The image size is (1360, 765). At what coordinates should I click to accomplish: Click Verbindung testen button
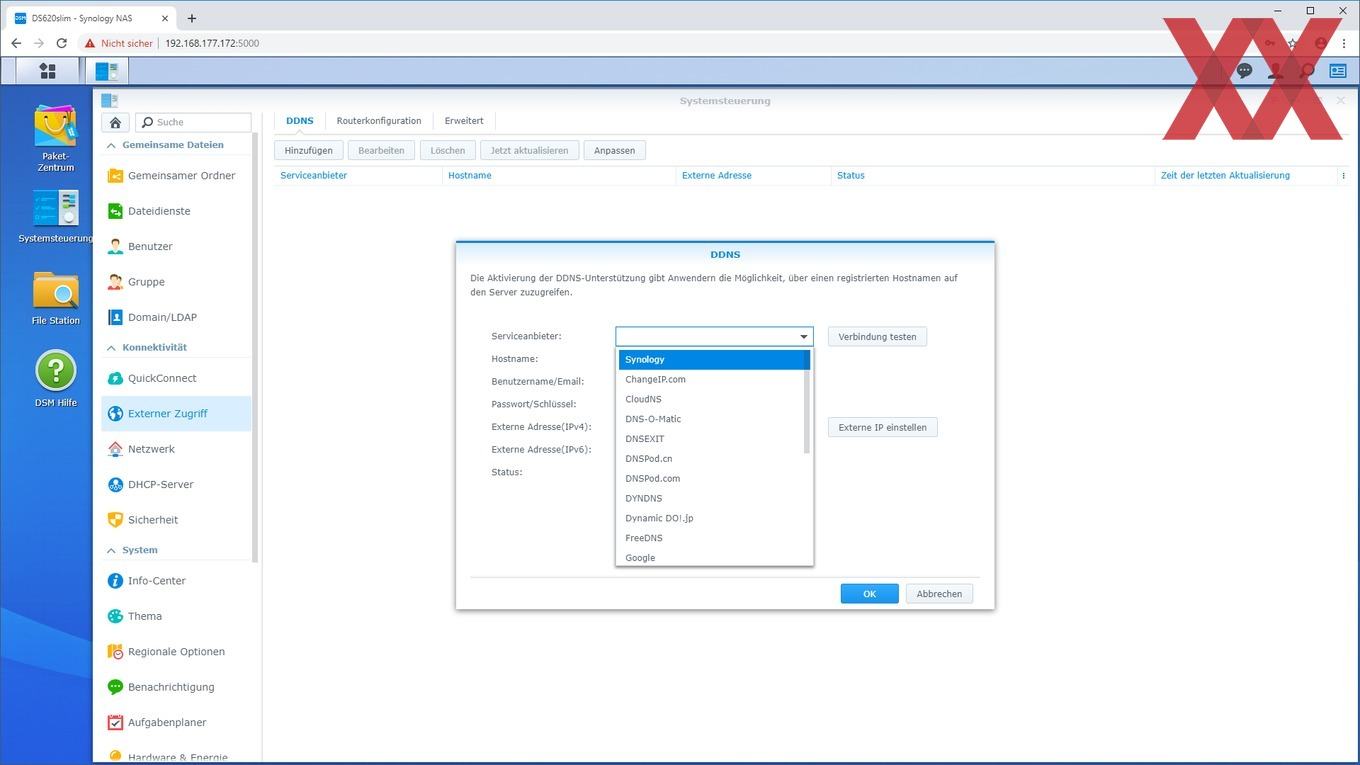point(878,337)
